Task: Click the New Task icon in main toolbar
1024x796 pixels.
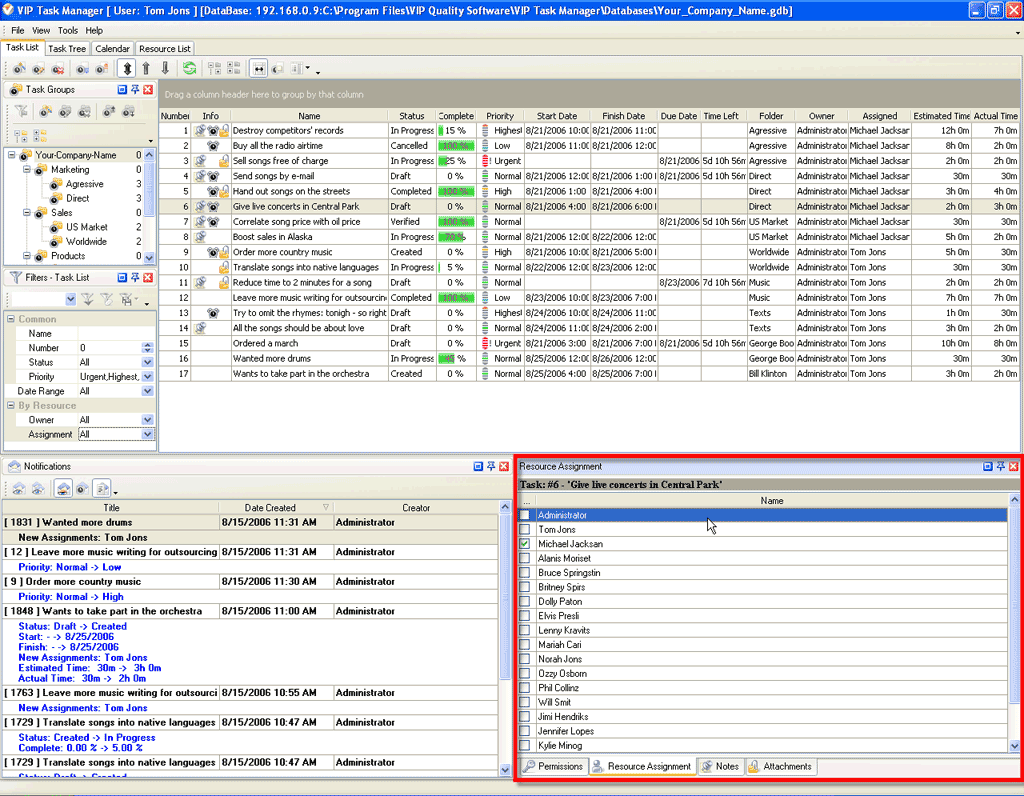Action: (x=19, y=69)
